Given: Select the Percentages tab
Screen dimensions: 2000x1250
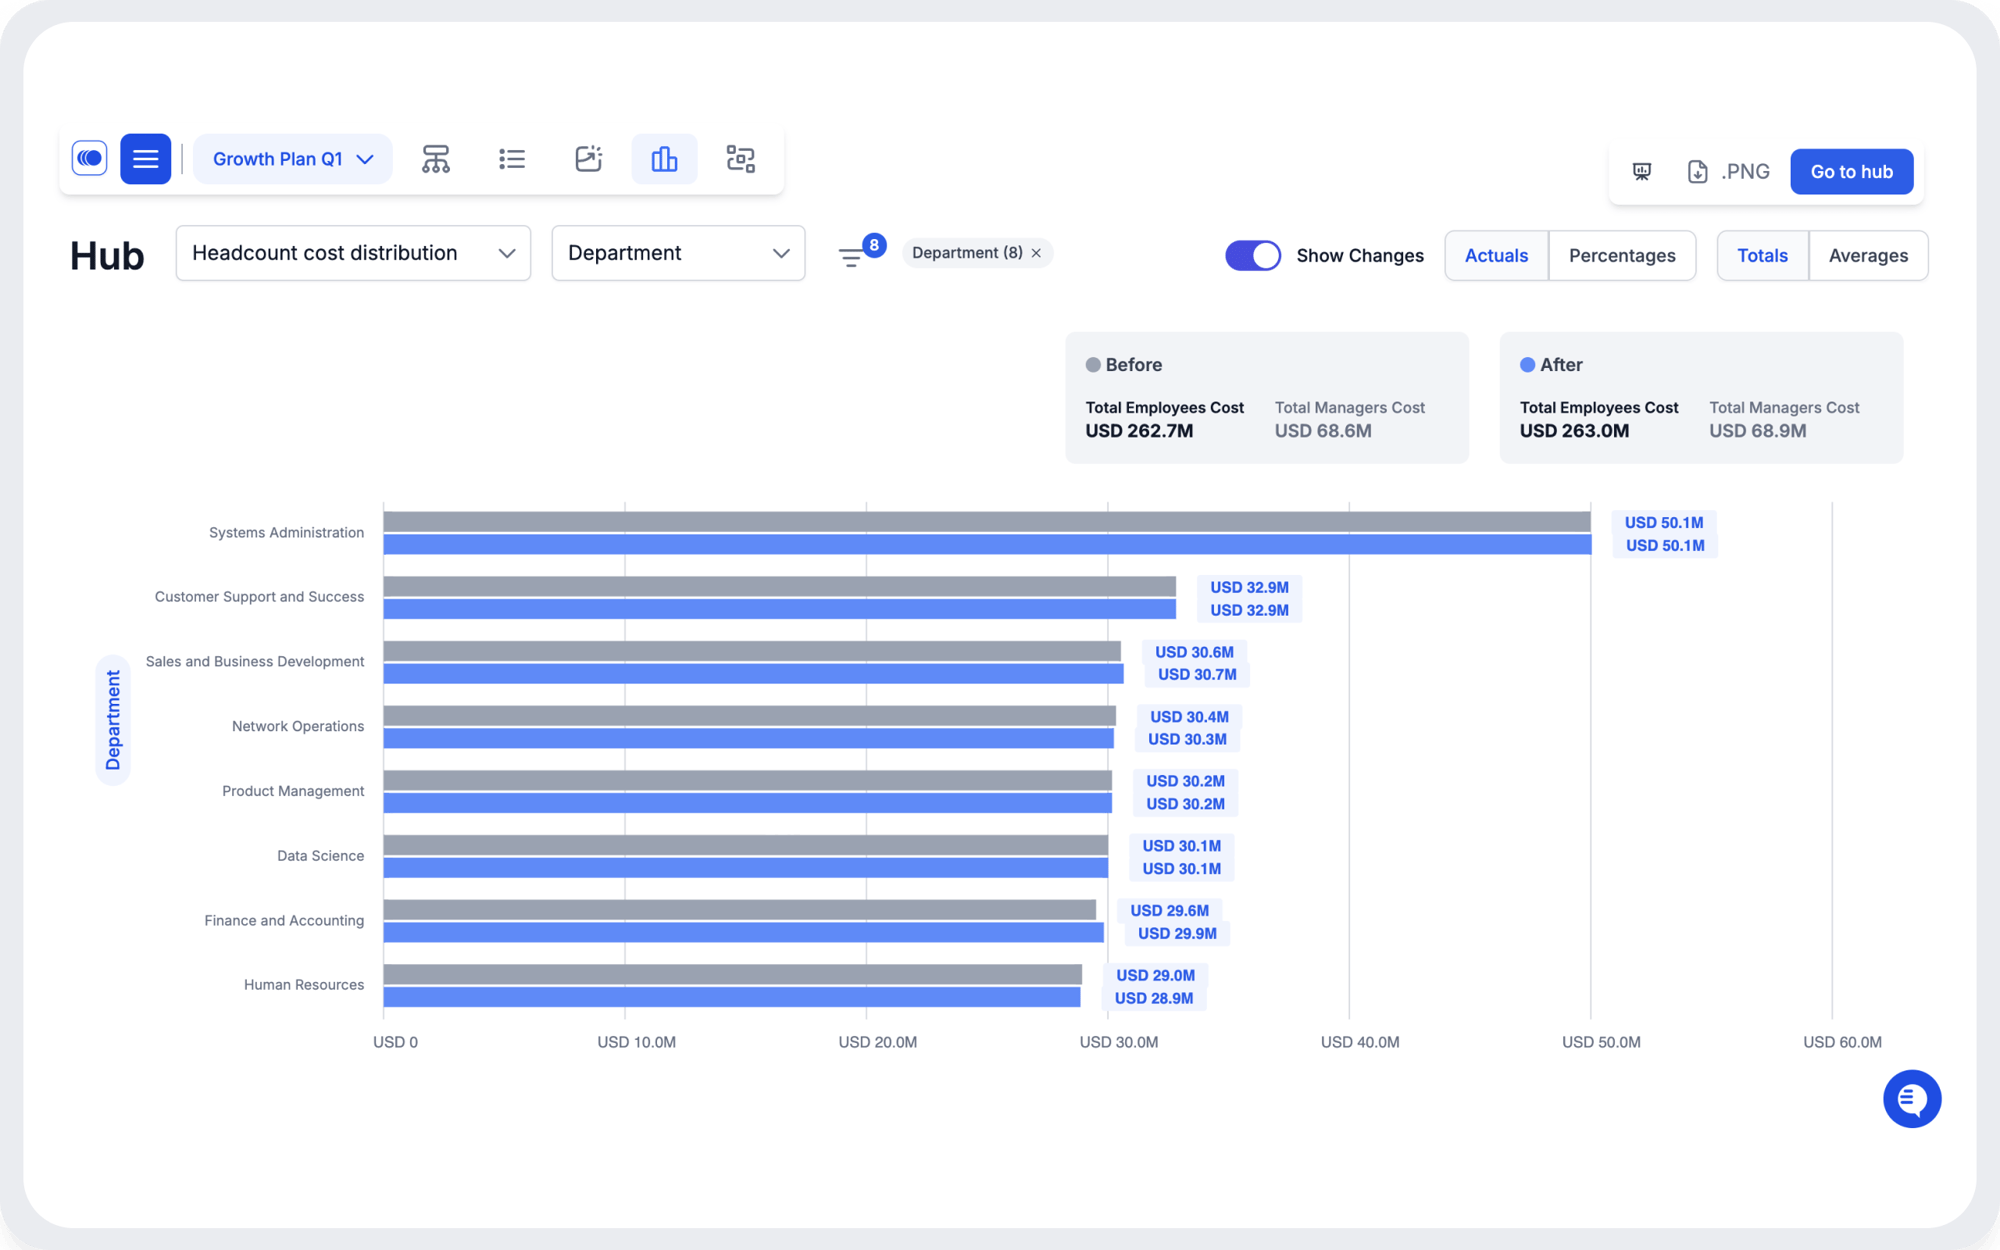Looking at the screenshot, I should pos(1621,255).
